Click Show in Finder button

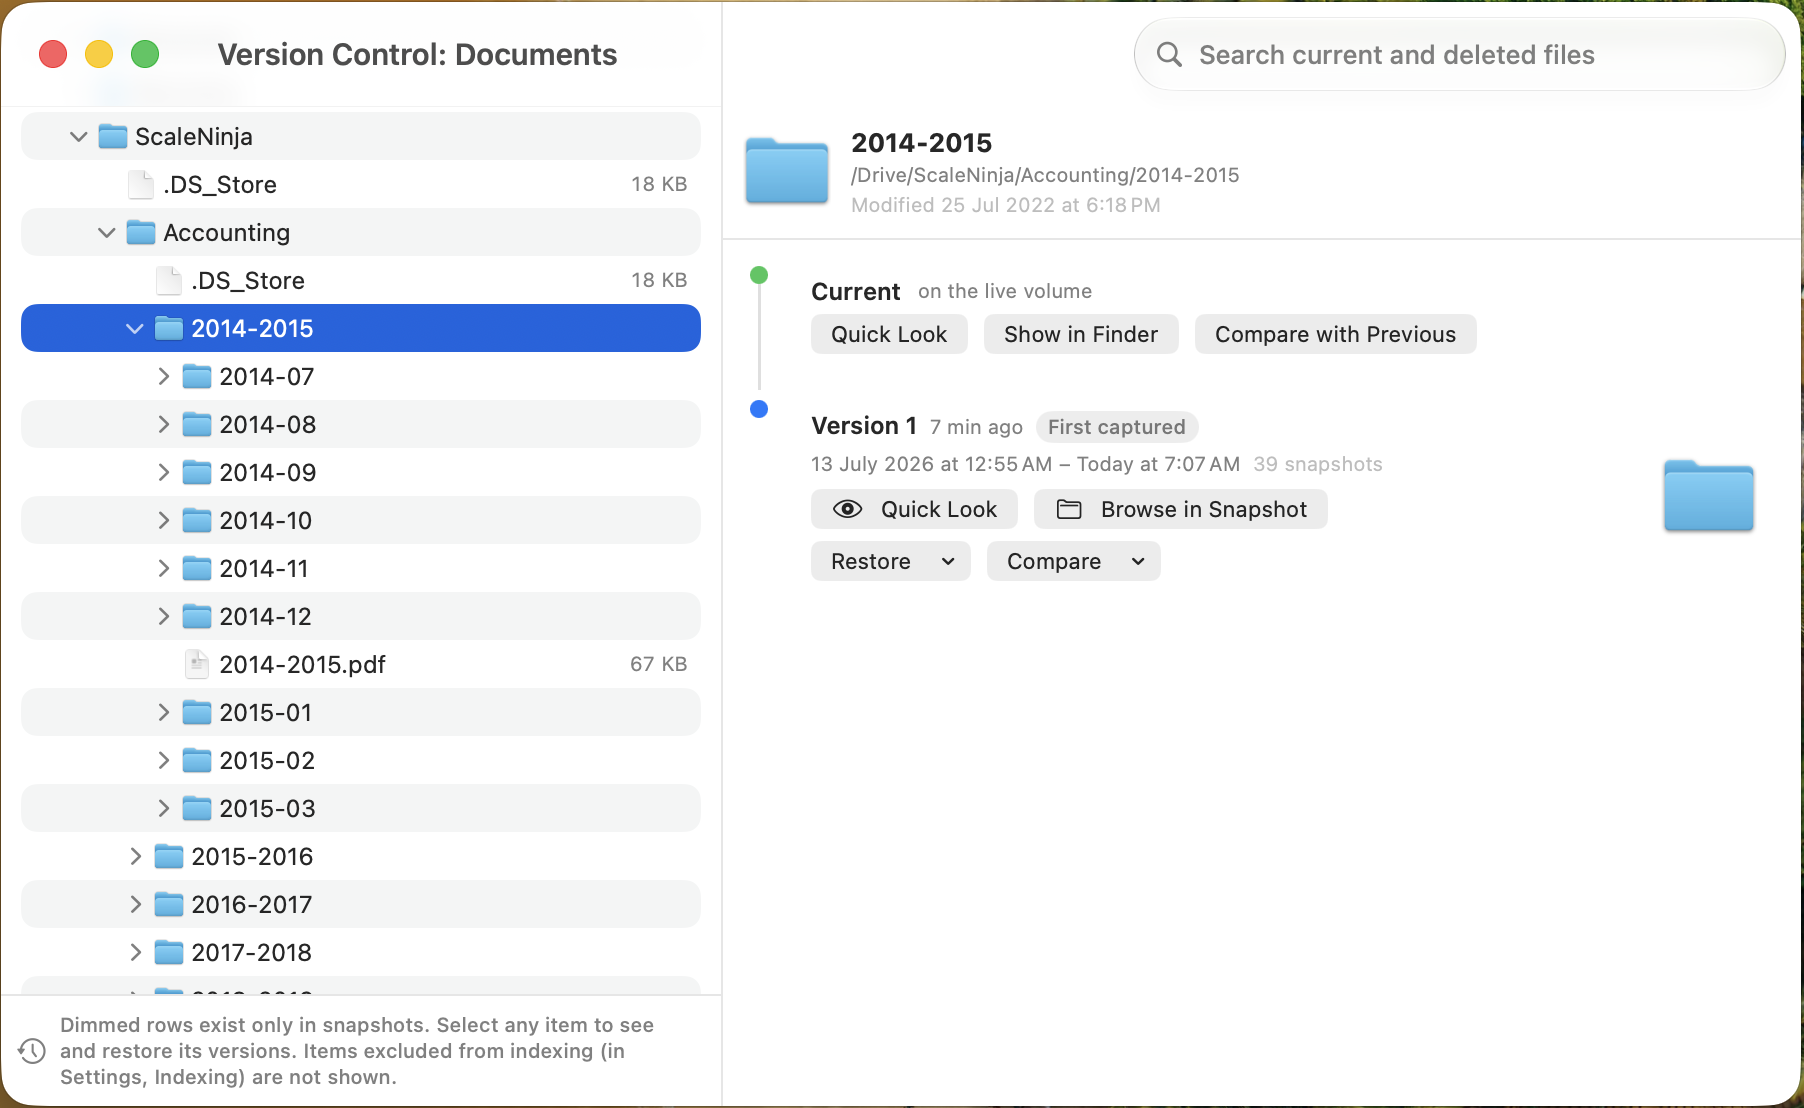(1081, 334)
